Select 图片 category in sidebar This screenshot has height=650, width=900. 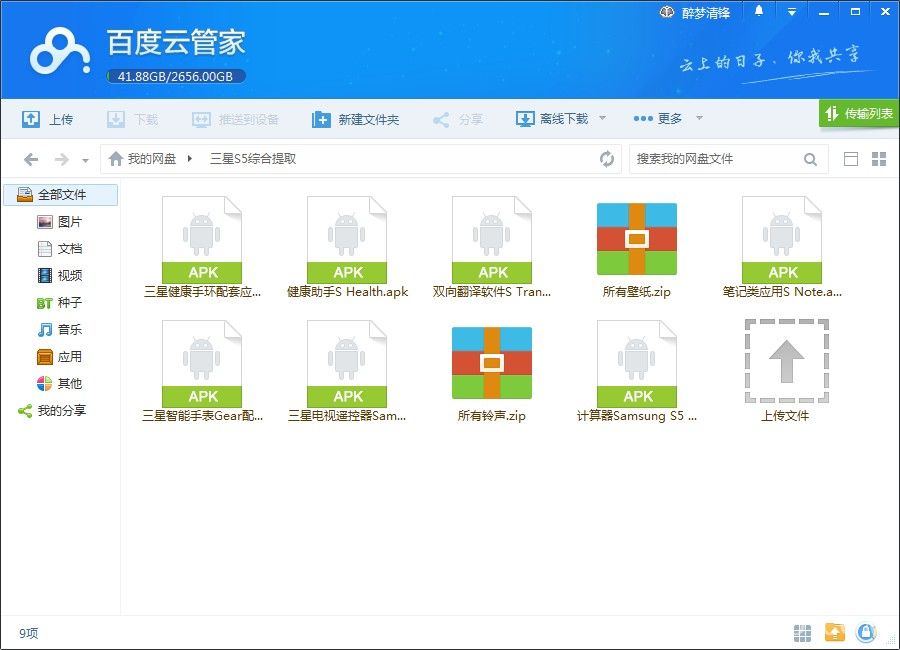(60, 222)
